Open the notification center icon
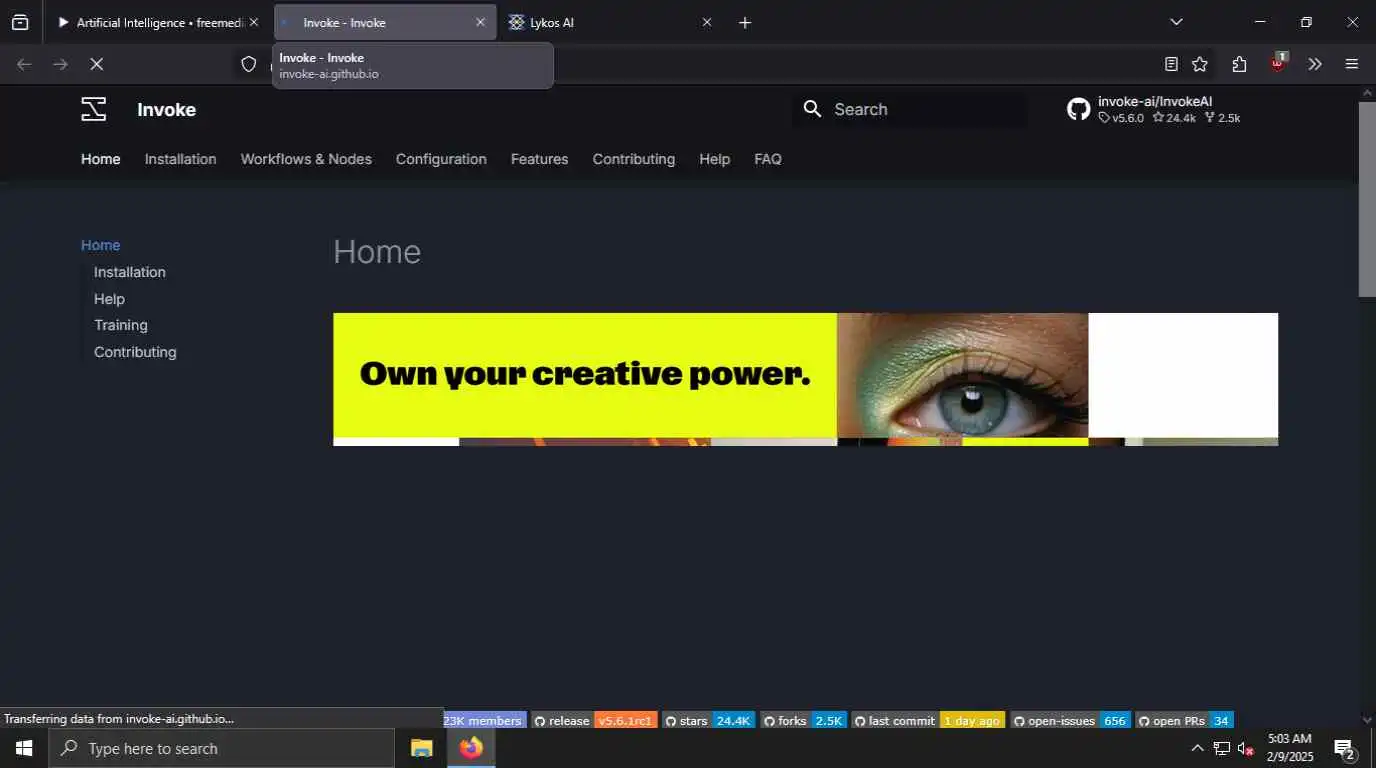The width and height of the screenshot is (1376, 768). pos(1344,748)
